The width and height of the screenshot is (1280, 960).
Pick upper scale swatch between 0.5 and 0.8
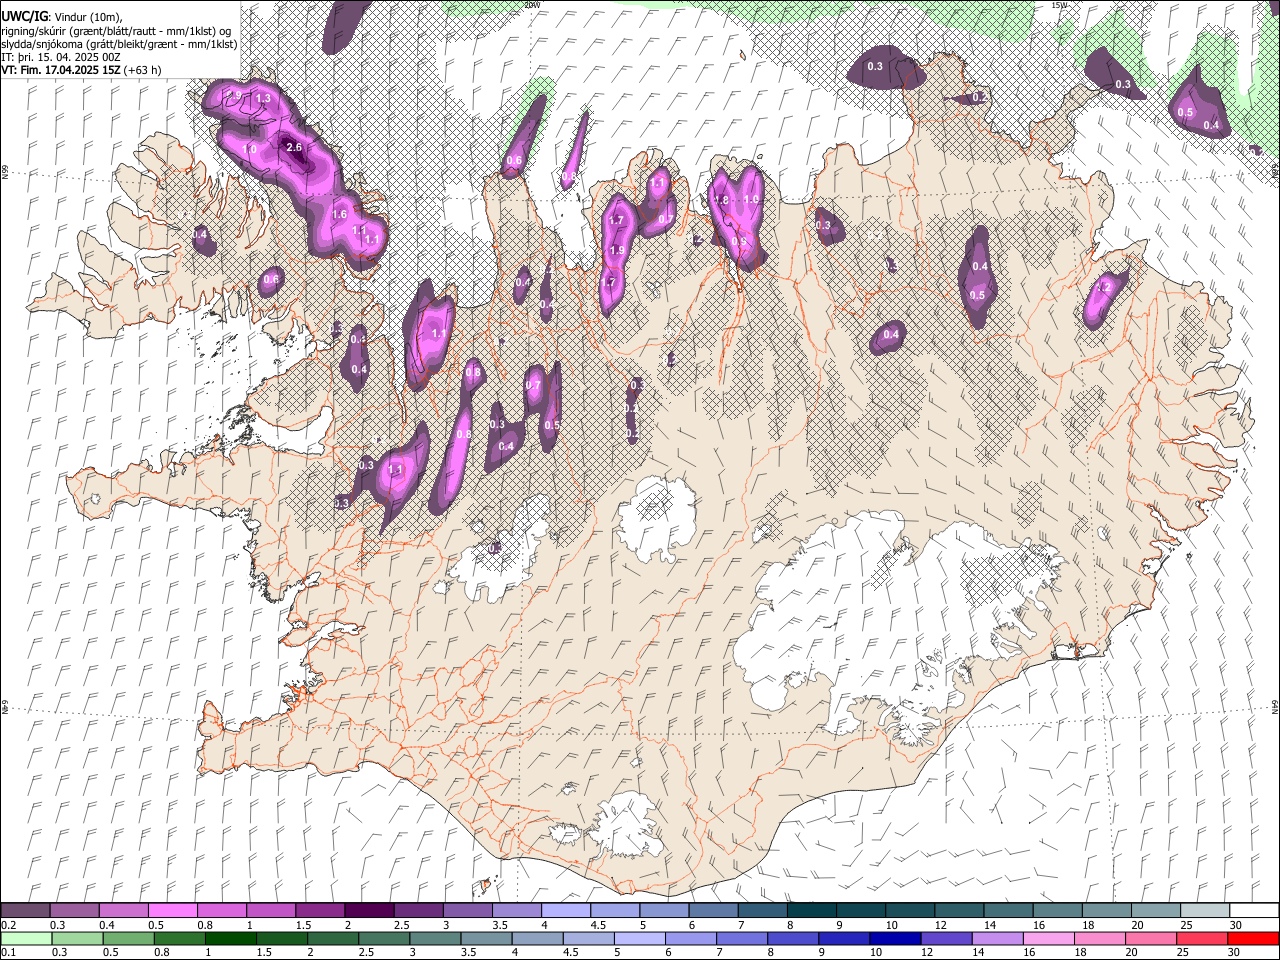(x=172, y=911)
